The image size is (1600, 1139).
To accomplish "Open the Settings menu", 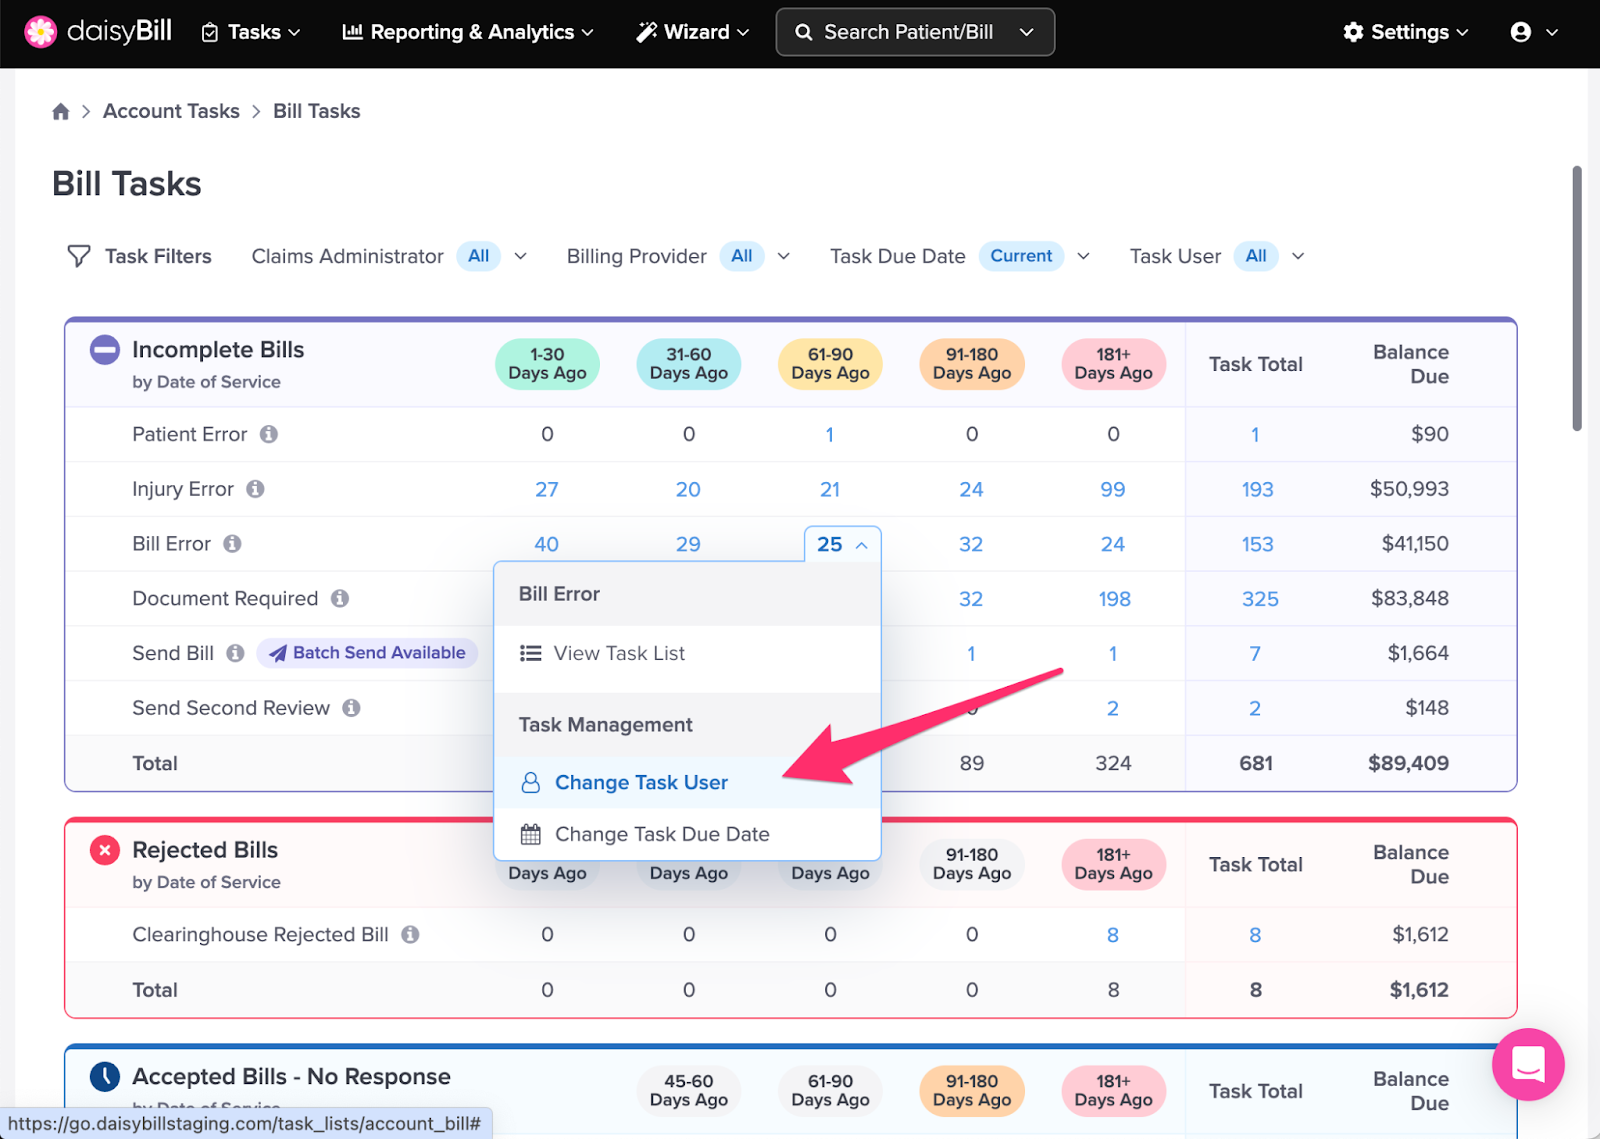I will pyautogui.click(x=1406, y=32).
